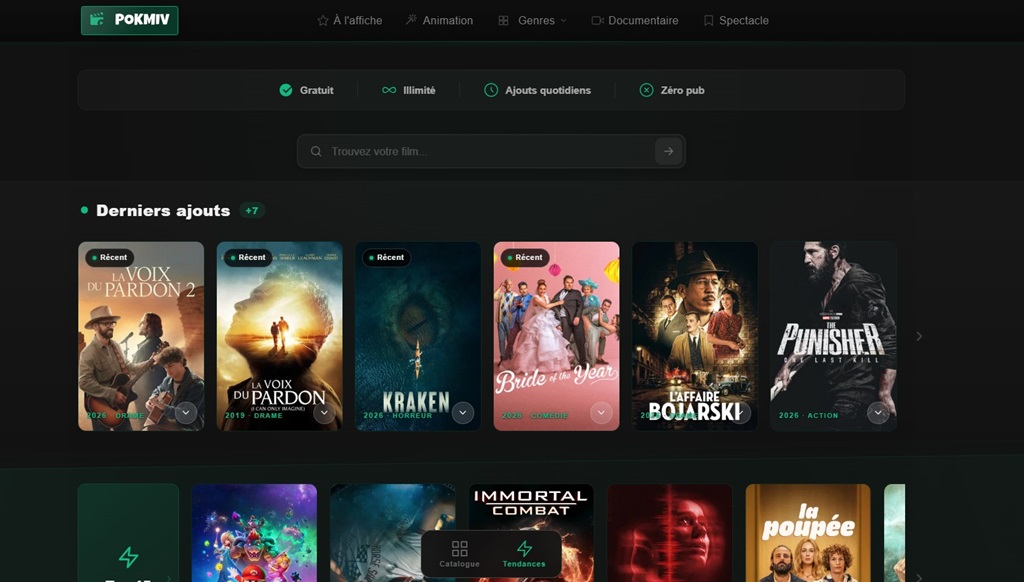
Task: Click the 2019 · Drame label
Action: [x=254, y=415]
